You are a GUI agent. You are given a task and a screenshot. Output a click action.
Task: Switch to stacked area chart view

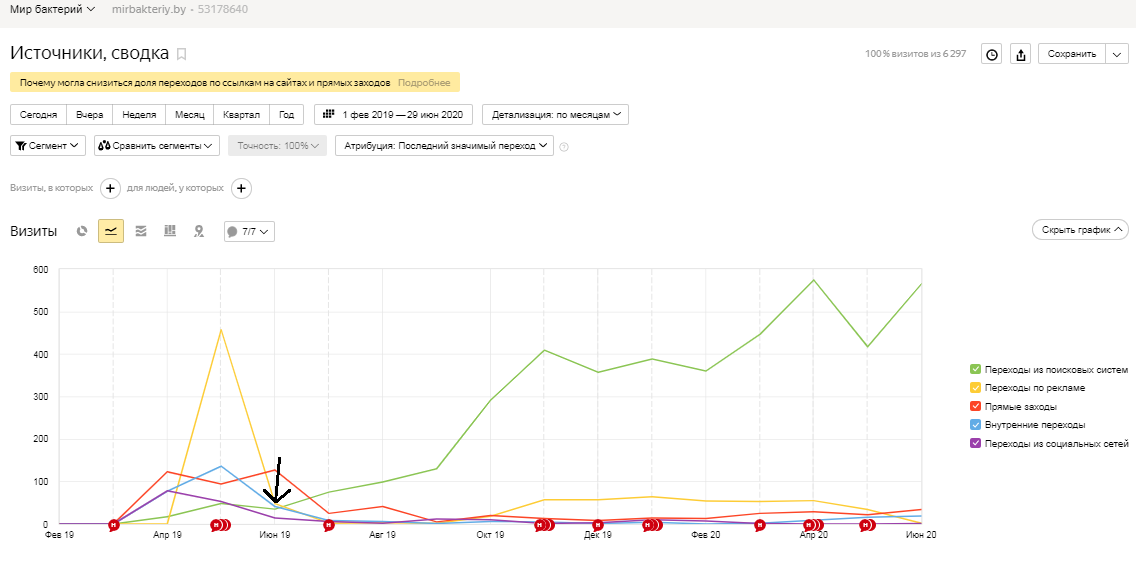tap(141, 231)
